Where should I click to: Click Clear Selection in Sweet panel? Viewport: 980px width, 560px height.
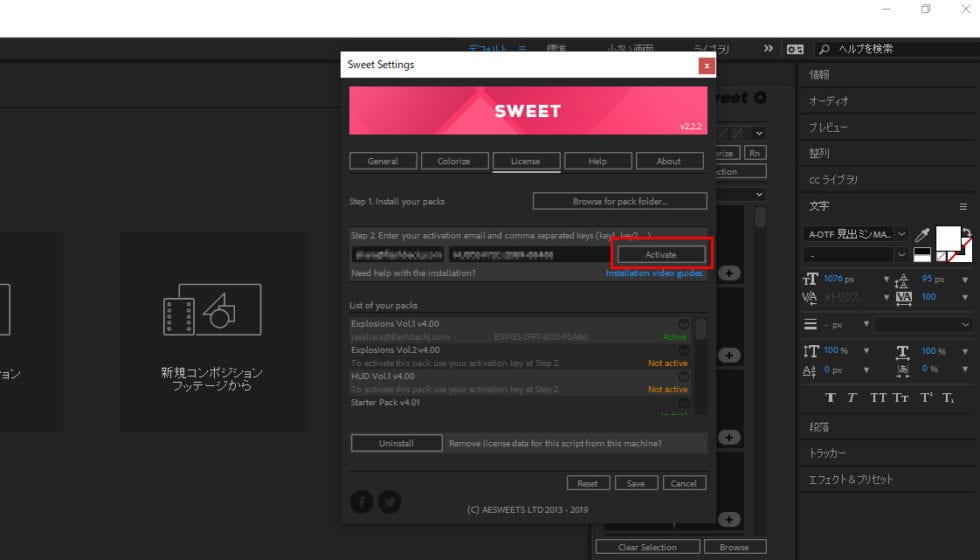pos(648,547)
